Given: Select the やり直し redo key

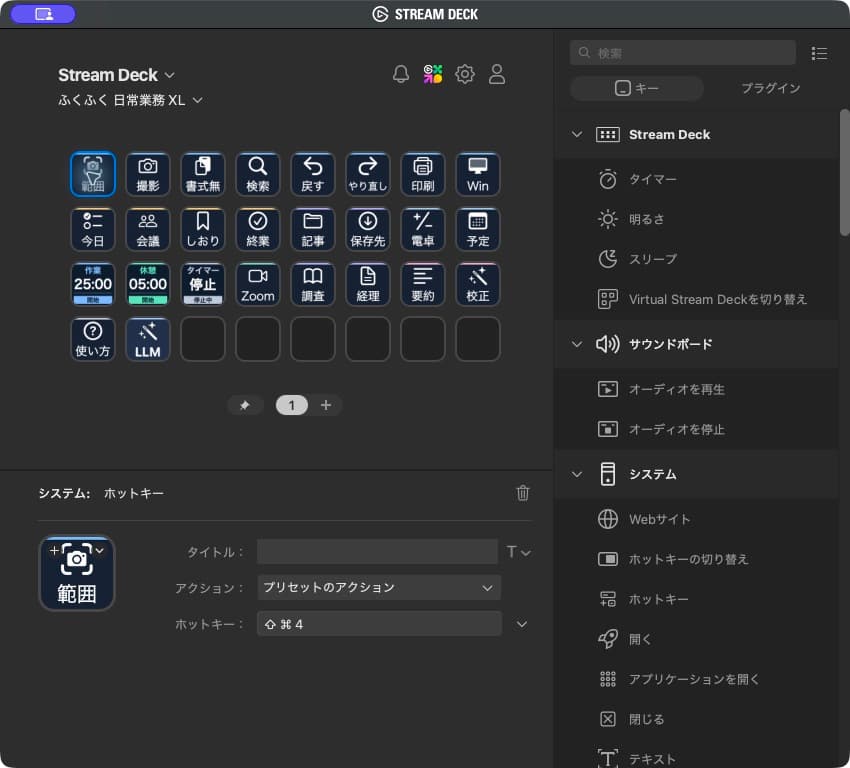Looking at the screenshot, I should (x=368, y=174).
